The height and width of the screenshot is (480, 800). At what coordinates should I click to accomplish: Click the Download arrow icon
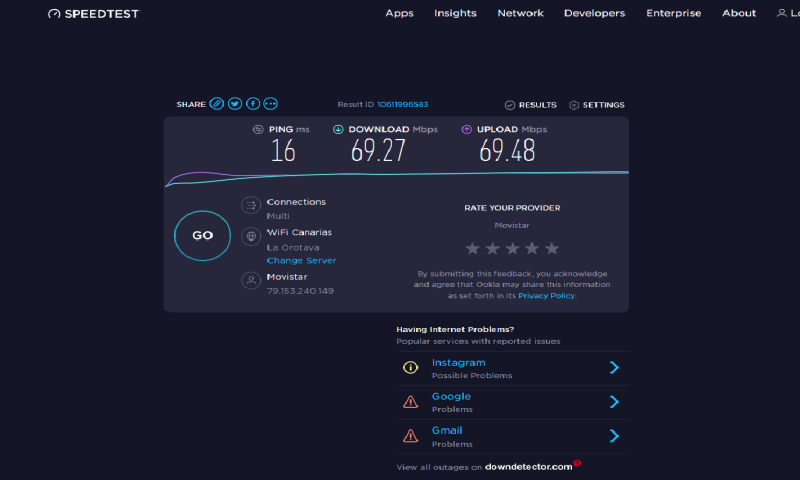[x=338, y=130]
